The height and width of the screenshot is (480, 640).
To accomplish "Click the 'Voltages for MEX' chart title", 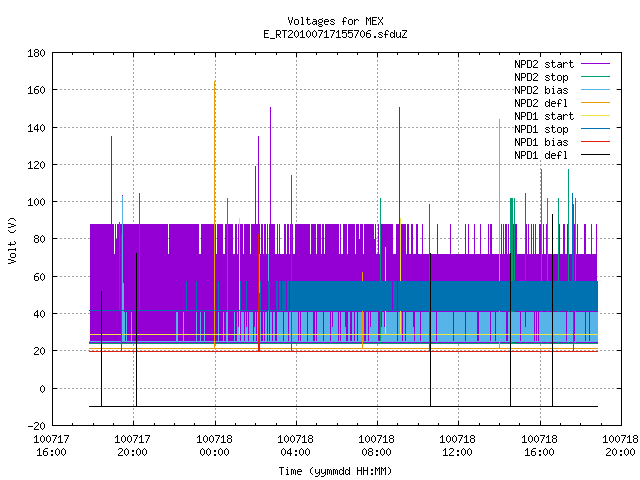I will point(335,21).
